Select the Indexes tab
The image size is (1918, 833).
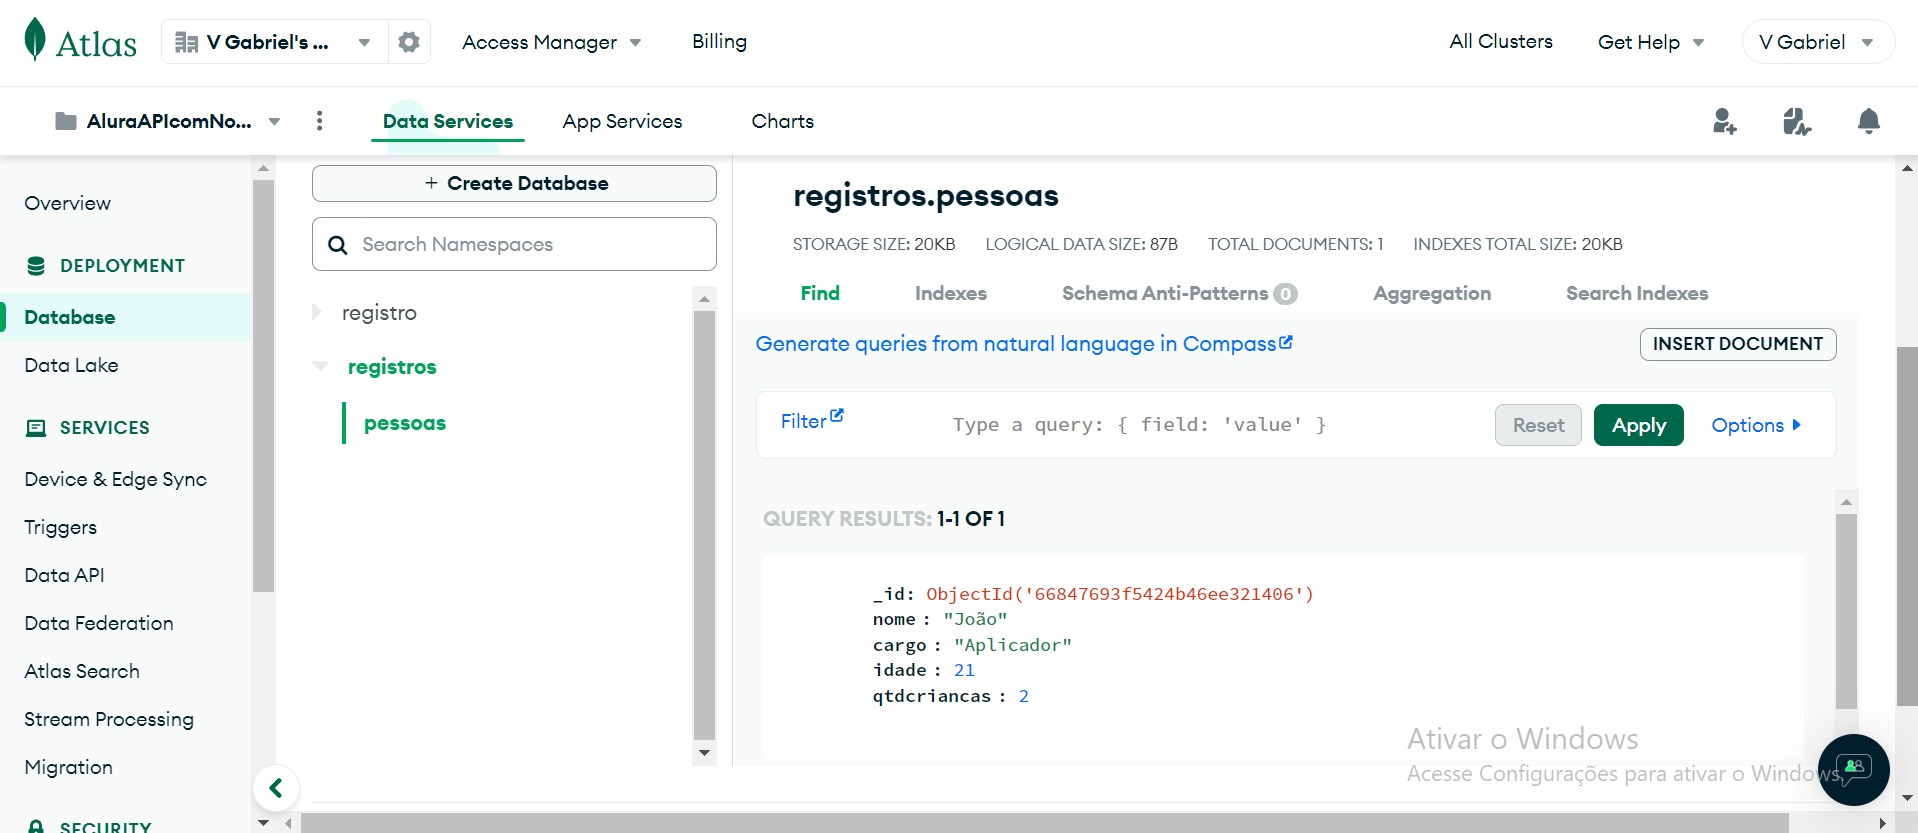point(950,293)
